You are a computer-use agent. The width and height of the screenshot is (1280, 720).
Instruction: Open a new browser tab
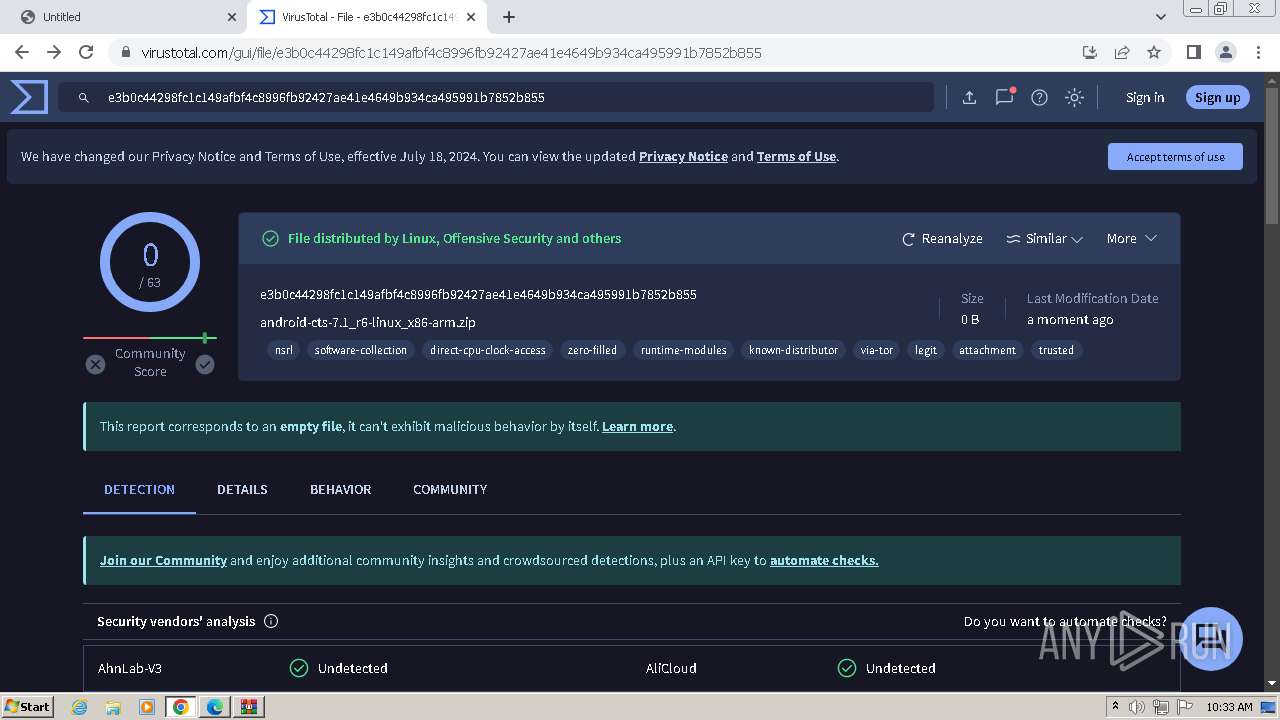coord(509,17)
